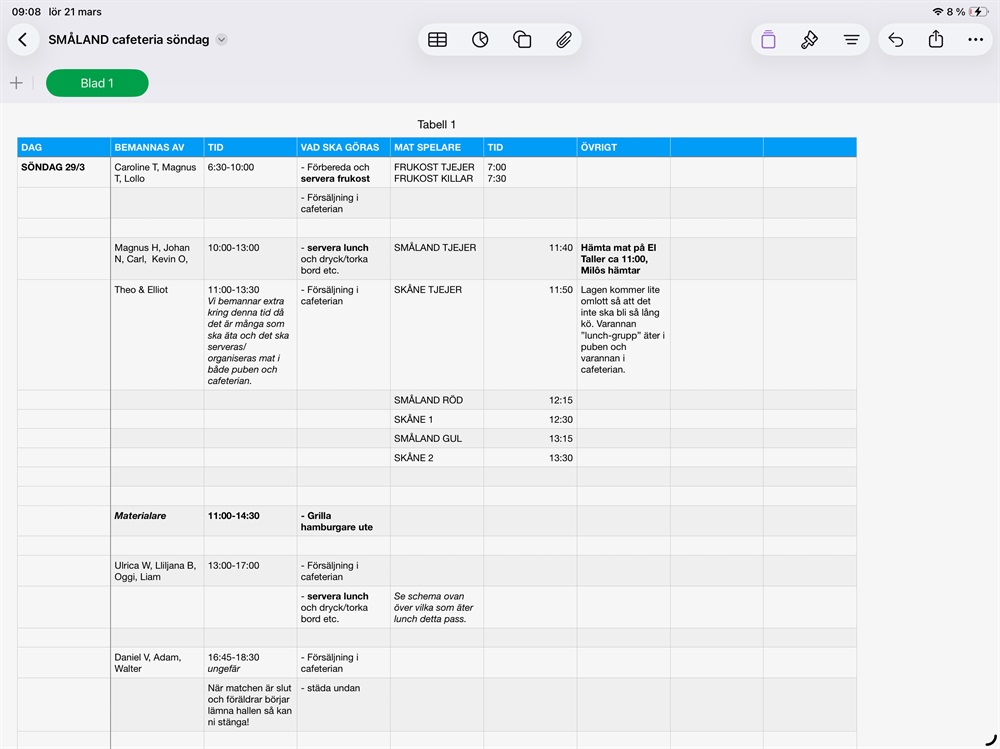Open the insert table menu
Screen dimensions: 1000x749
point(437,40)
